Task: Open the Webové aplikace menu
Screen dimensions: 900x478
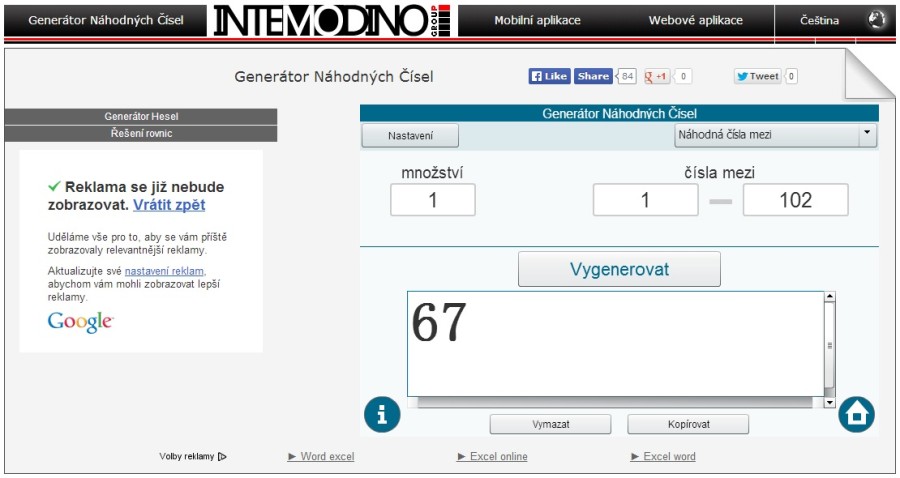Action: pyautogui.click(x=695, y=20)
